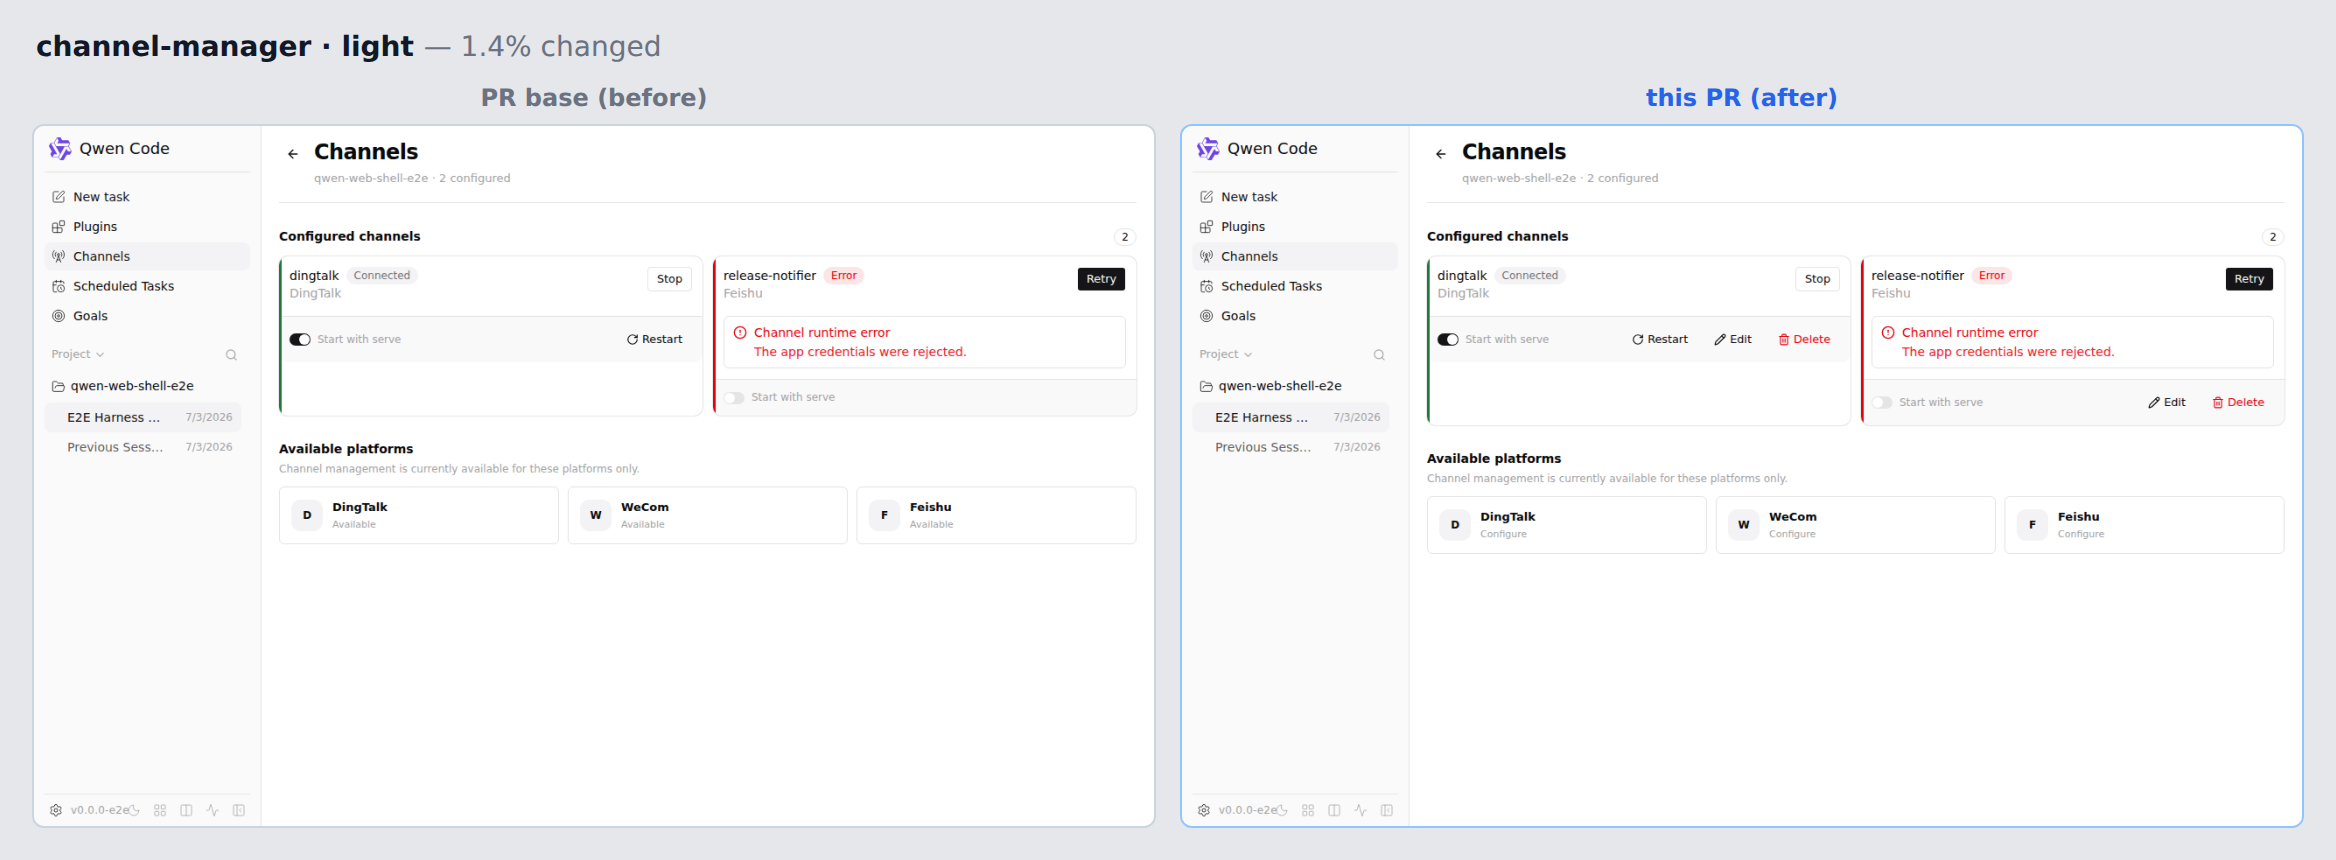Click back arrow beside Channels, before panel
Screen dimensions: 2336x860
click(x=293, y=154)
